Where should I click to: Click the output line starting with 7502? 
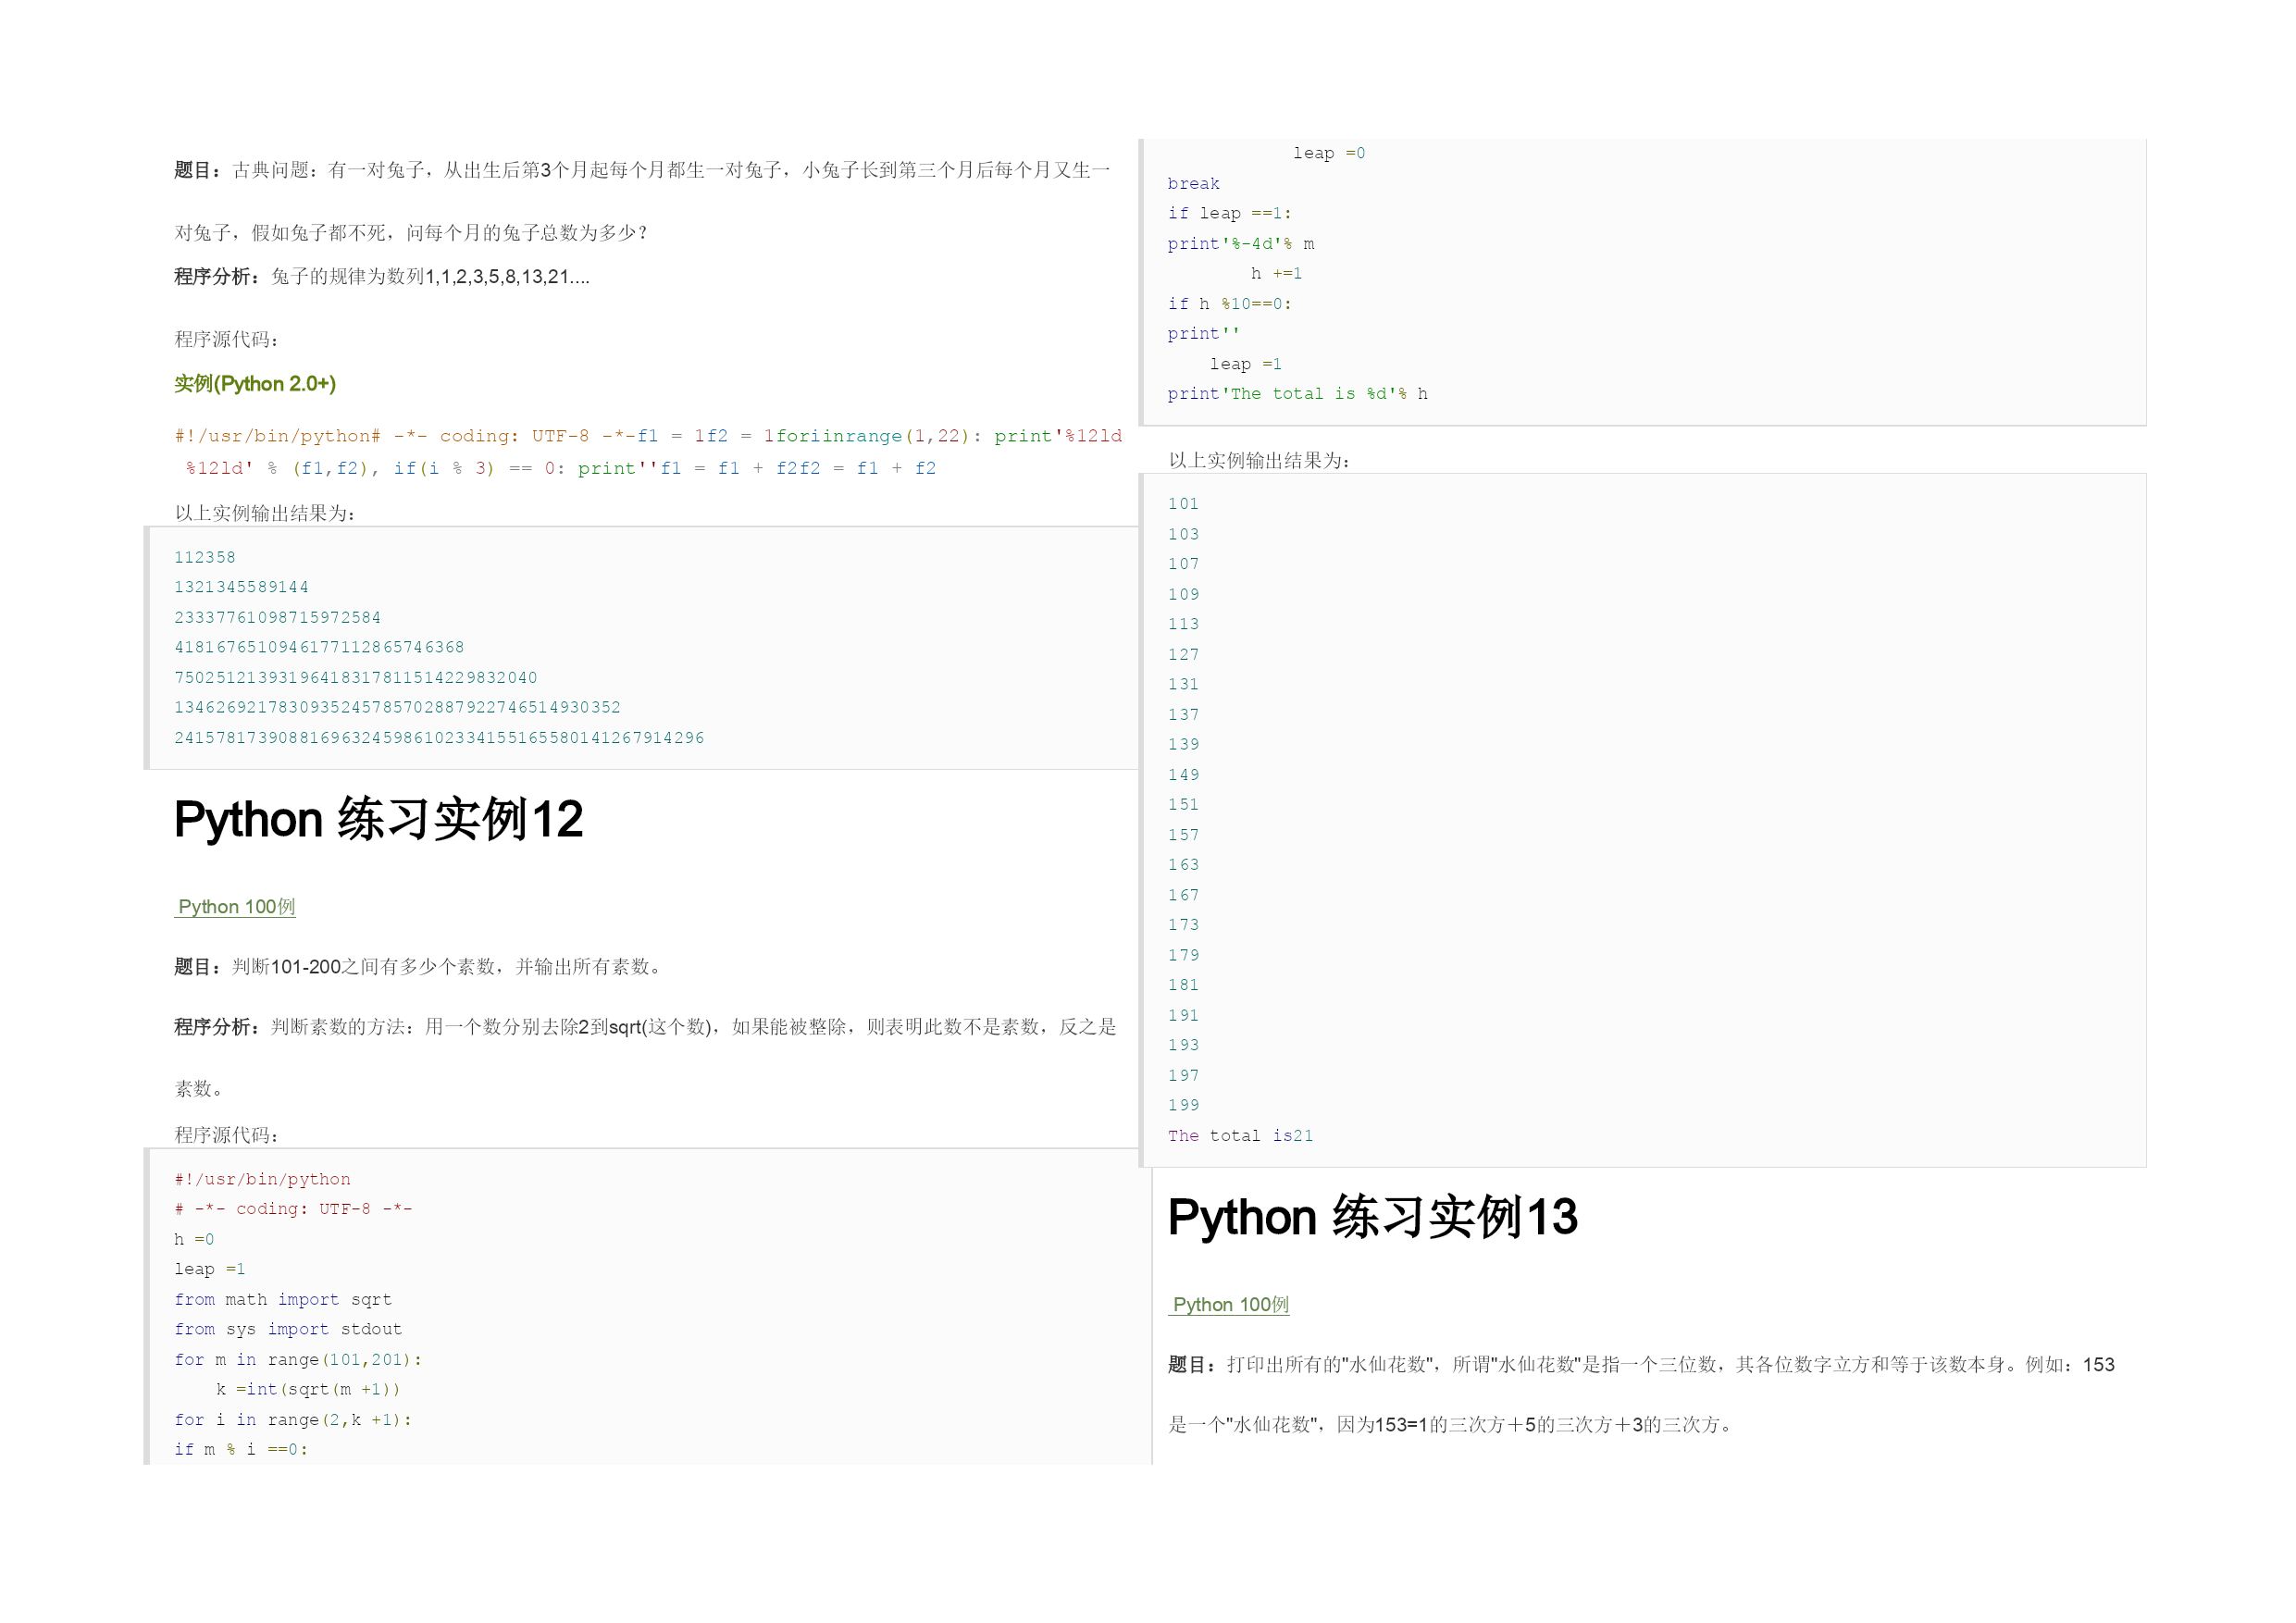355,678
